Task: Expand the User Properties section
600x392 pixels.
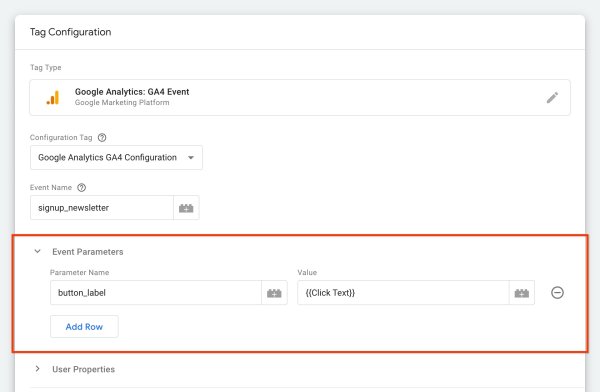Action: coord(38,369)
